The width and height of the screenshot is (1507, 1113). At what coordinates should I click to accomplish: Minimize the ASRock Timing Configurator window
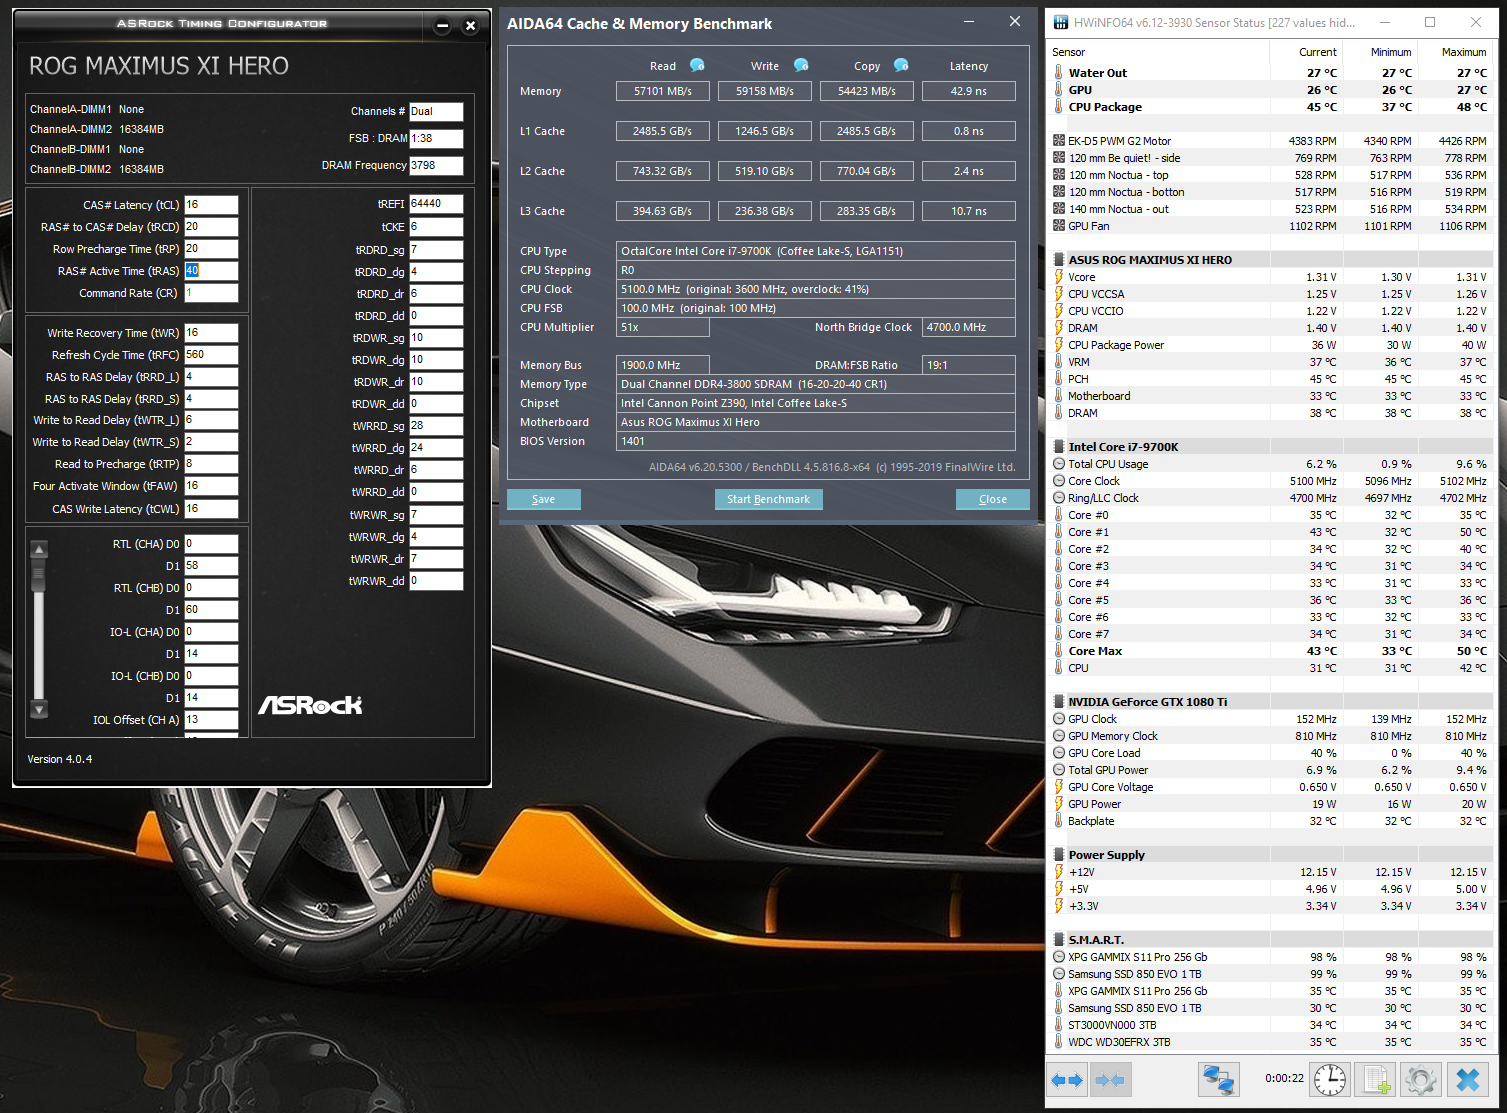pos(442,26)
